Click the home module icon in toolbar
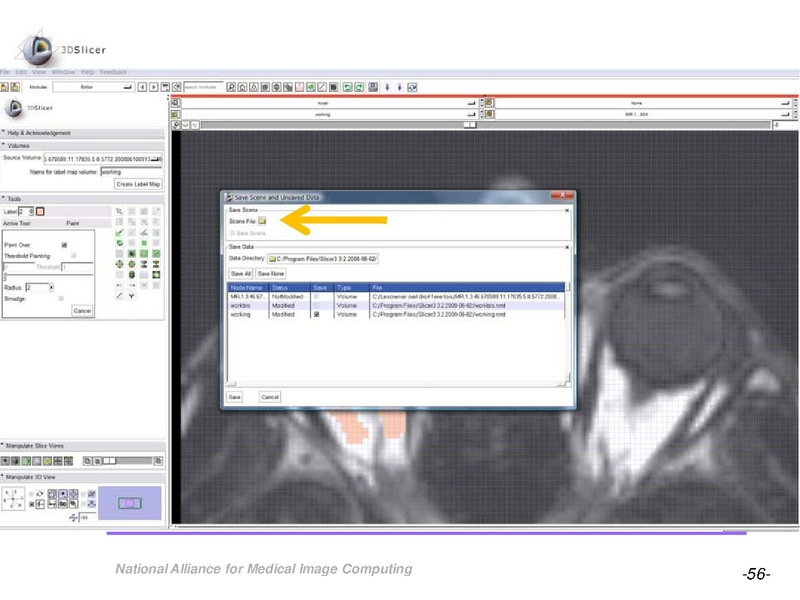 [x=242, y=87]
